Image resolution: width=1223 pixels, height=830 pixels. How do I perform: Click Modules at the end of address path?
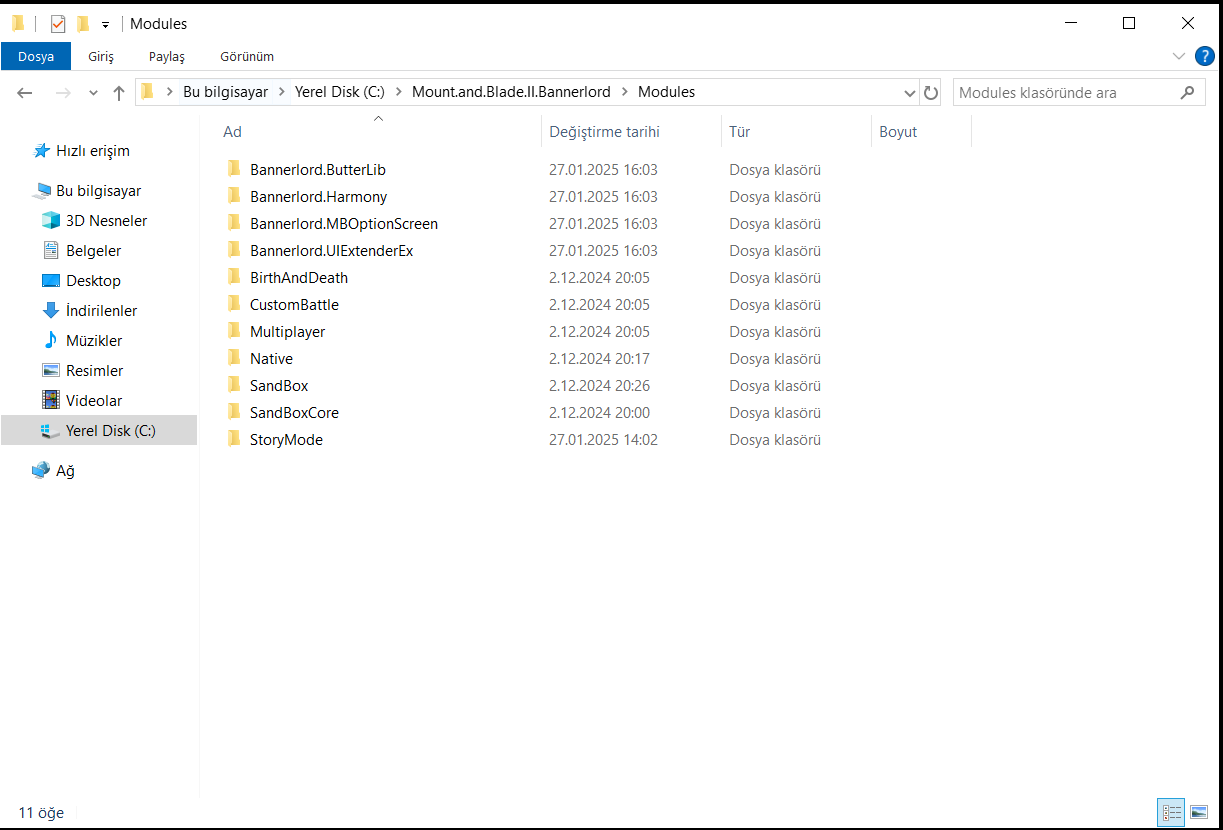pos(666,92)
